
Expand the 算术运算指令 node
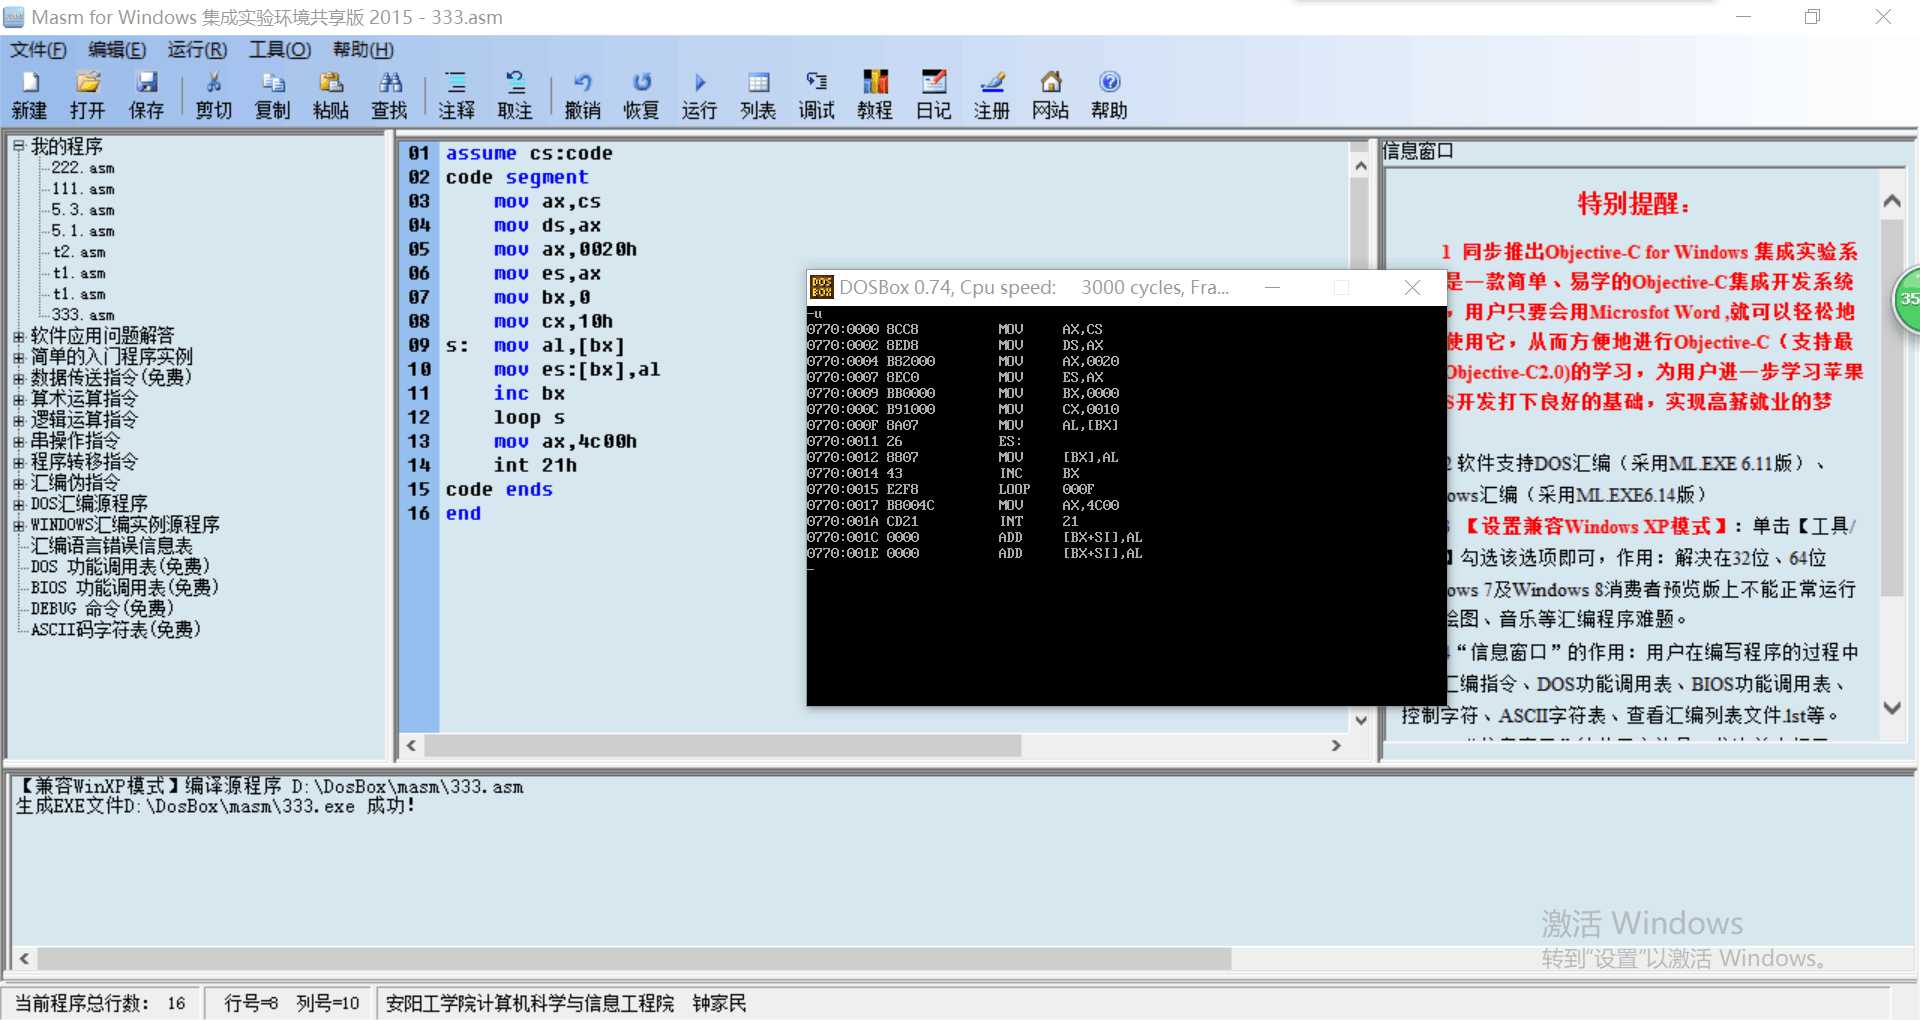point(18,399)
